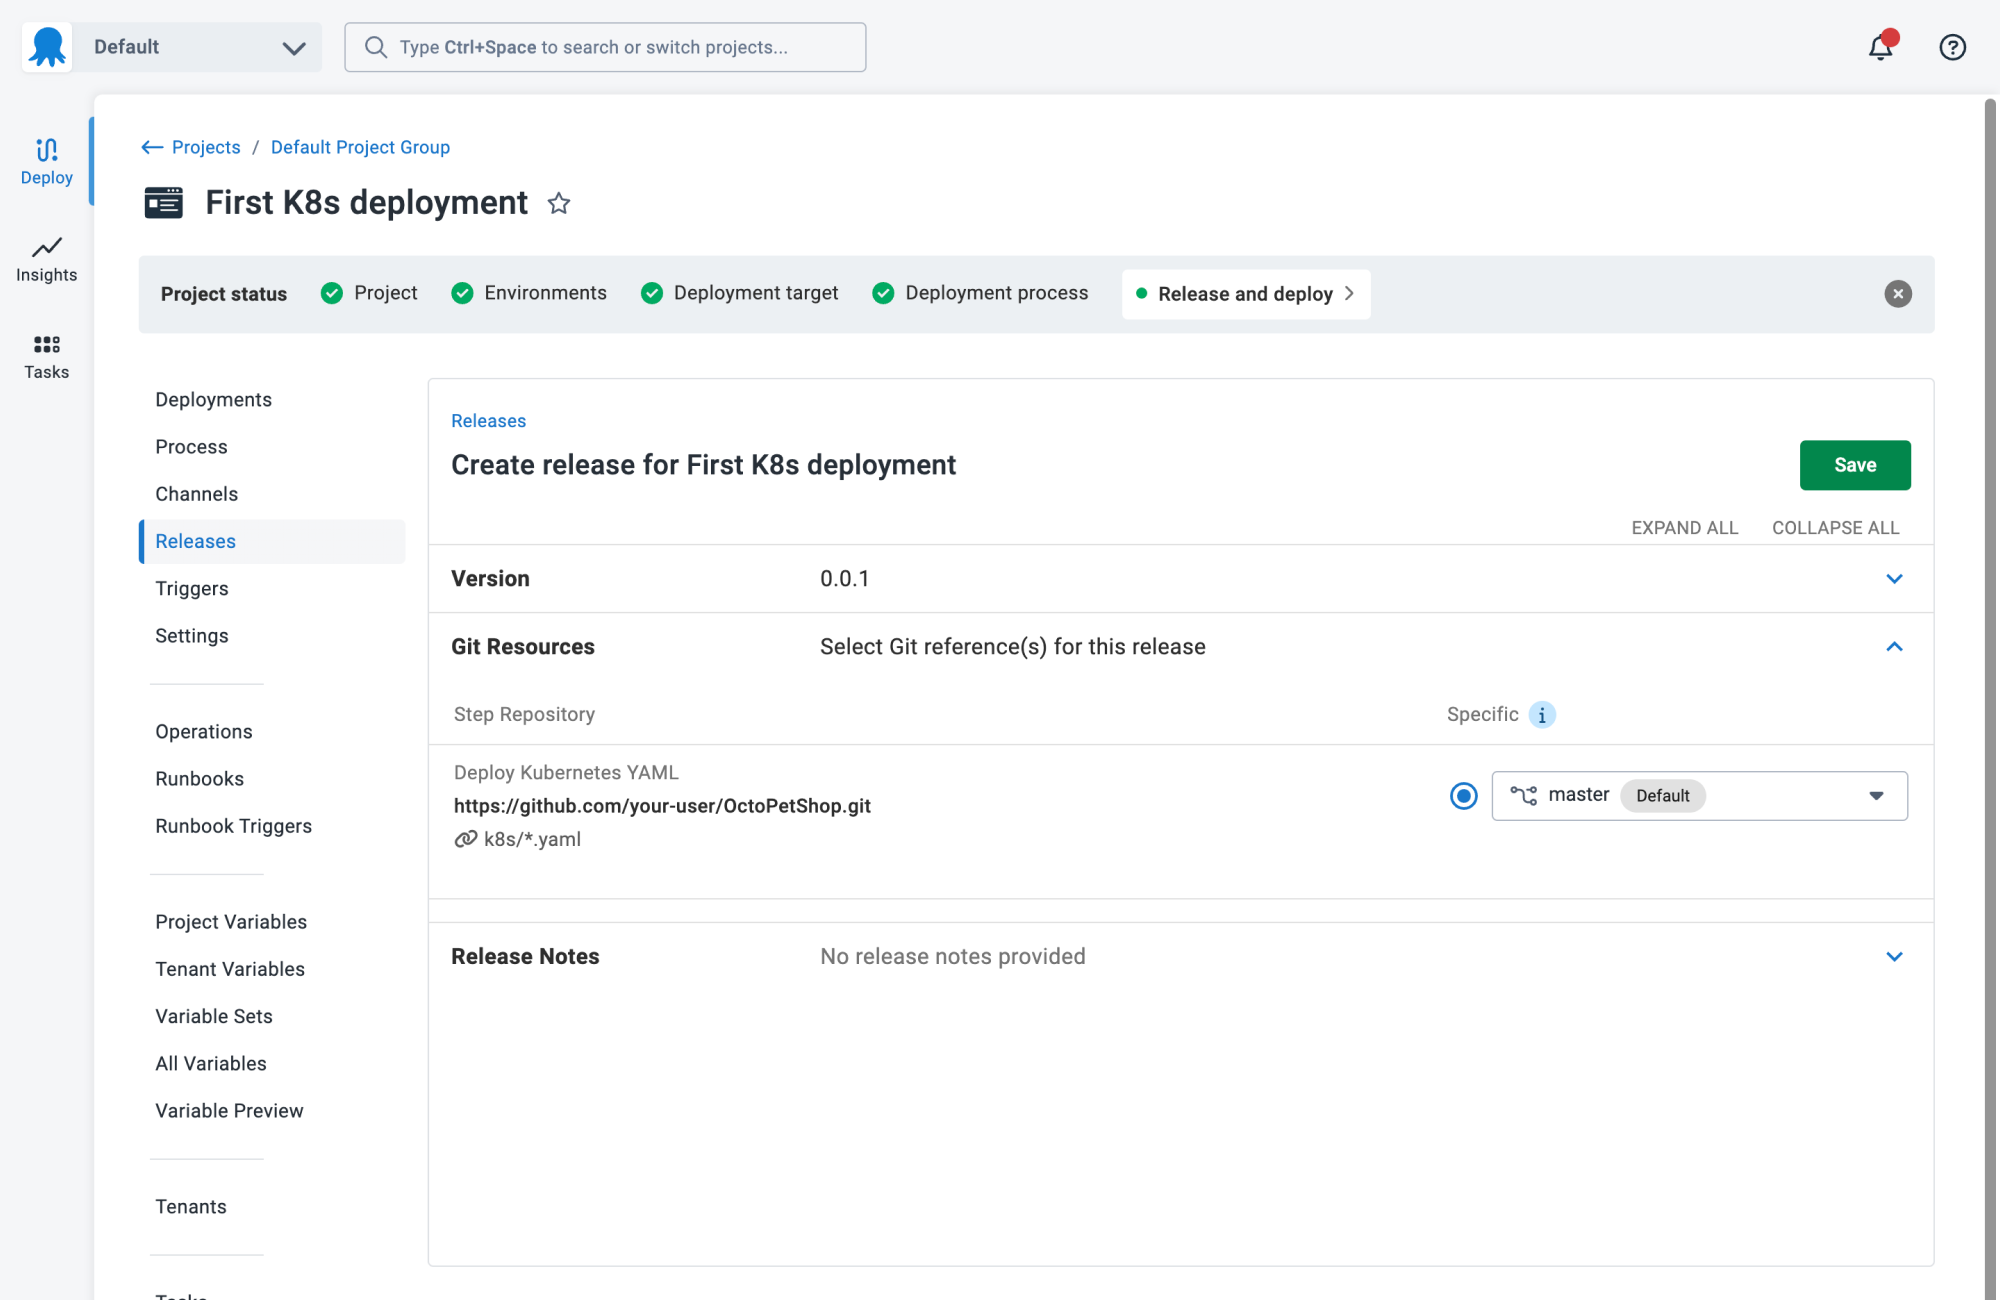The width and height of the screenshot is (2000, 1300).
Task: Click Save to create the release
Action: pyautogui.click(x=1856, y=465)
